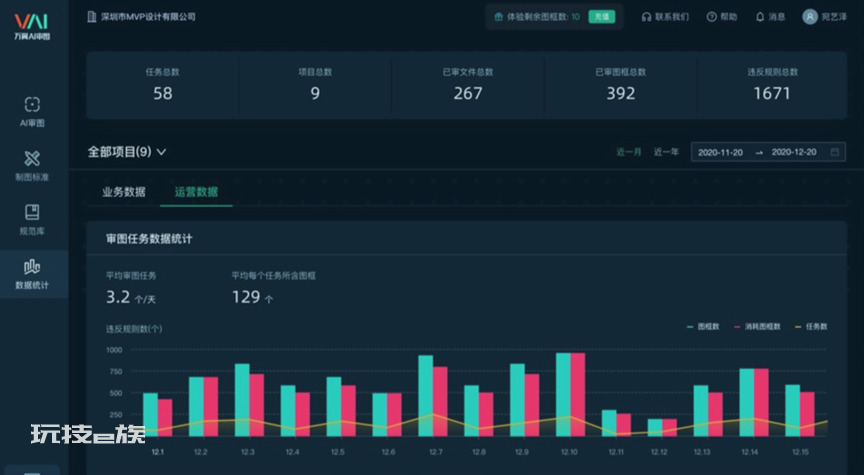The width and height of the screenshot is (864, 475).
Task: Click the 12.15 axis label
Action: point(800,452)
